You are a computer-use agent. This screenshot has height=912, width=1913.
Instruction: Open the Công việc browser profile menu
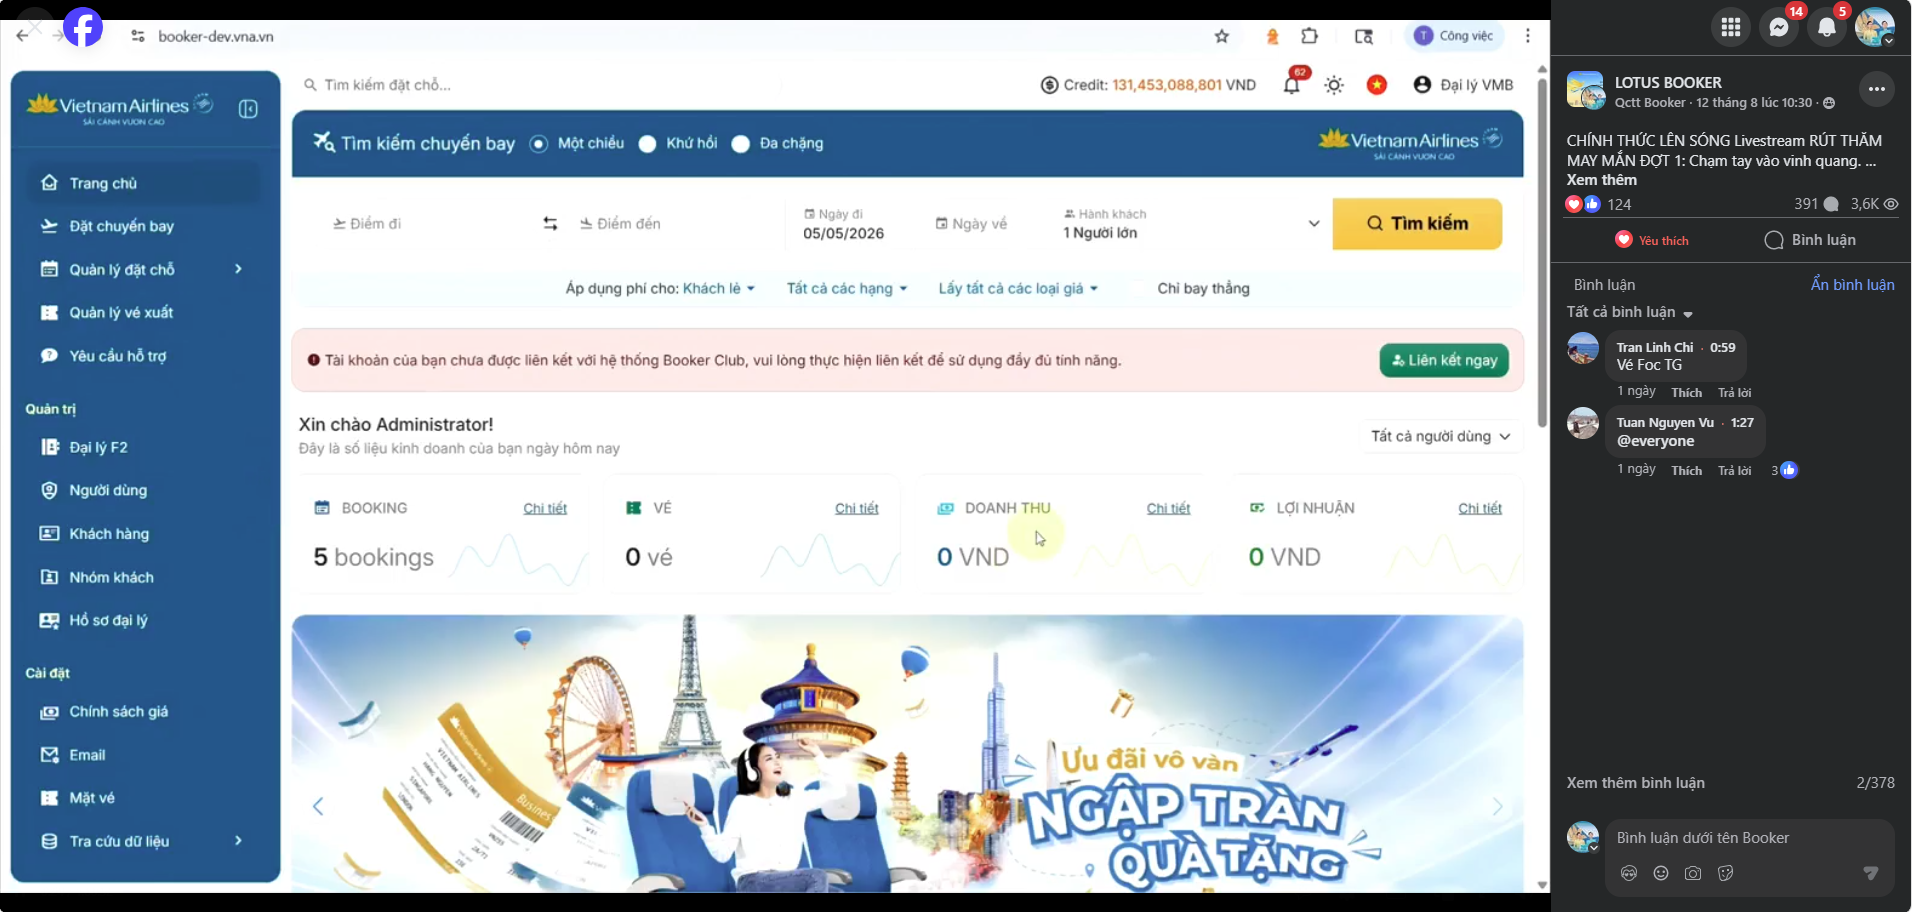(1453, 36)
